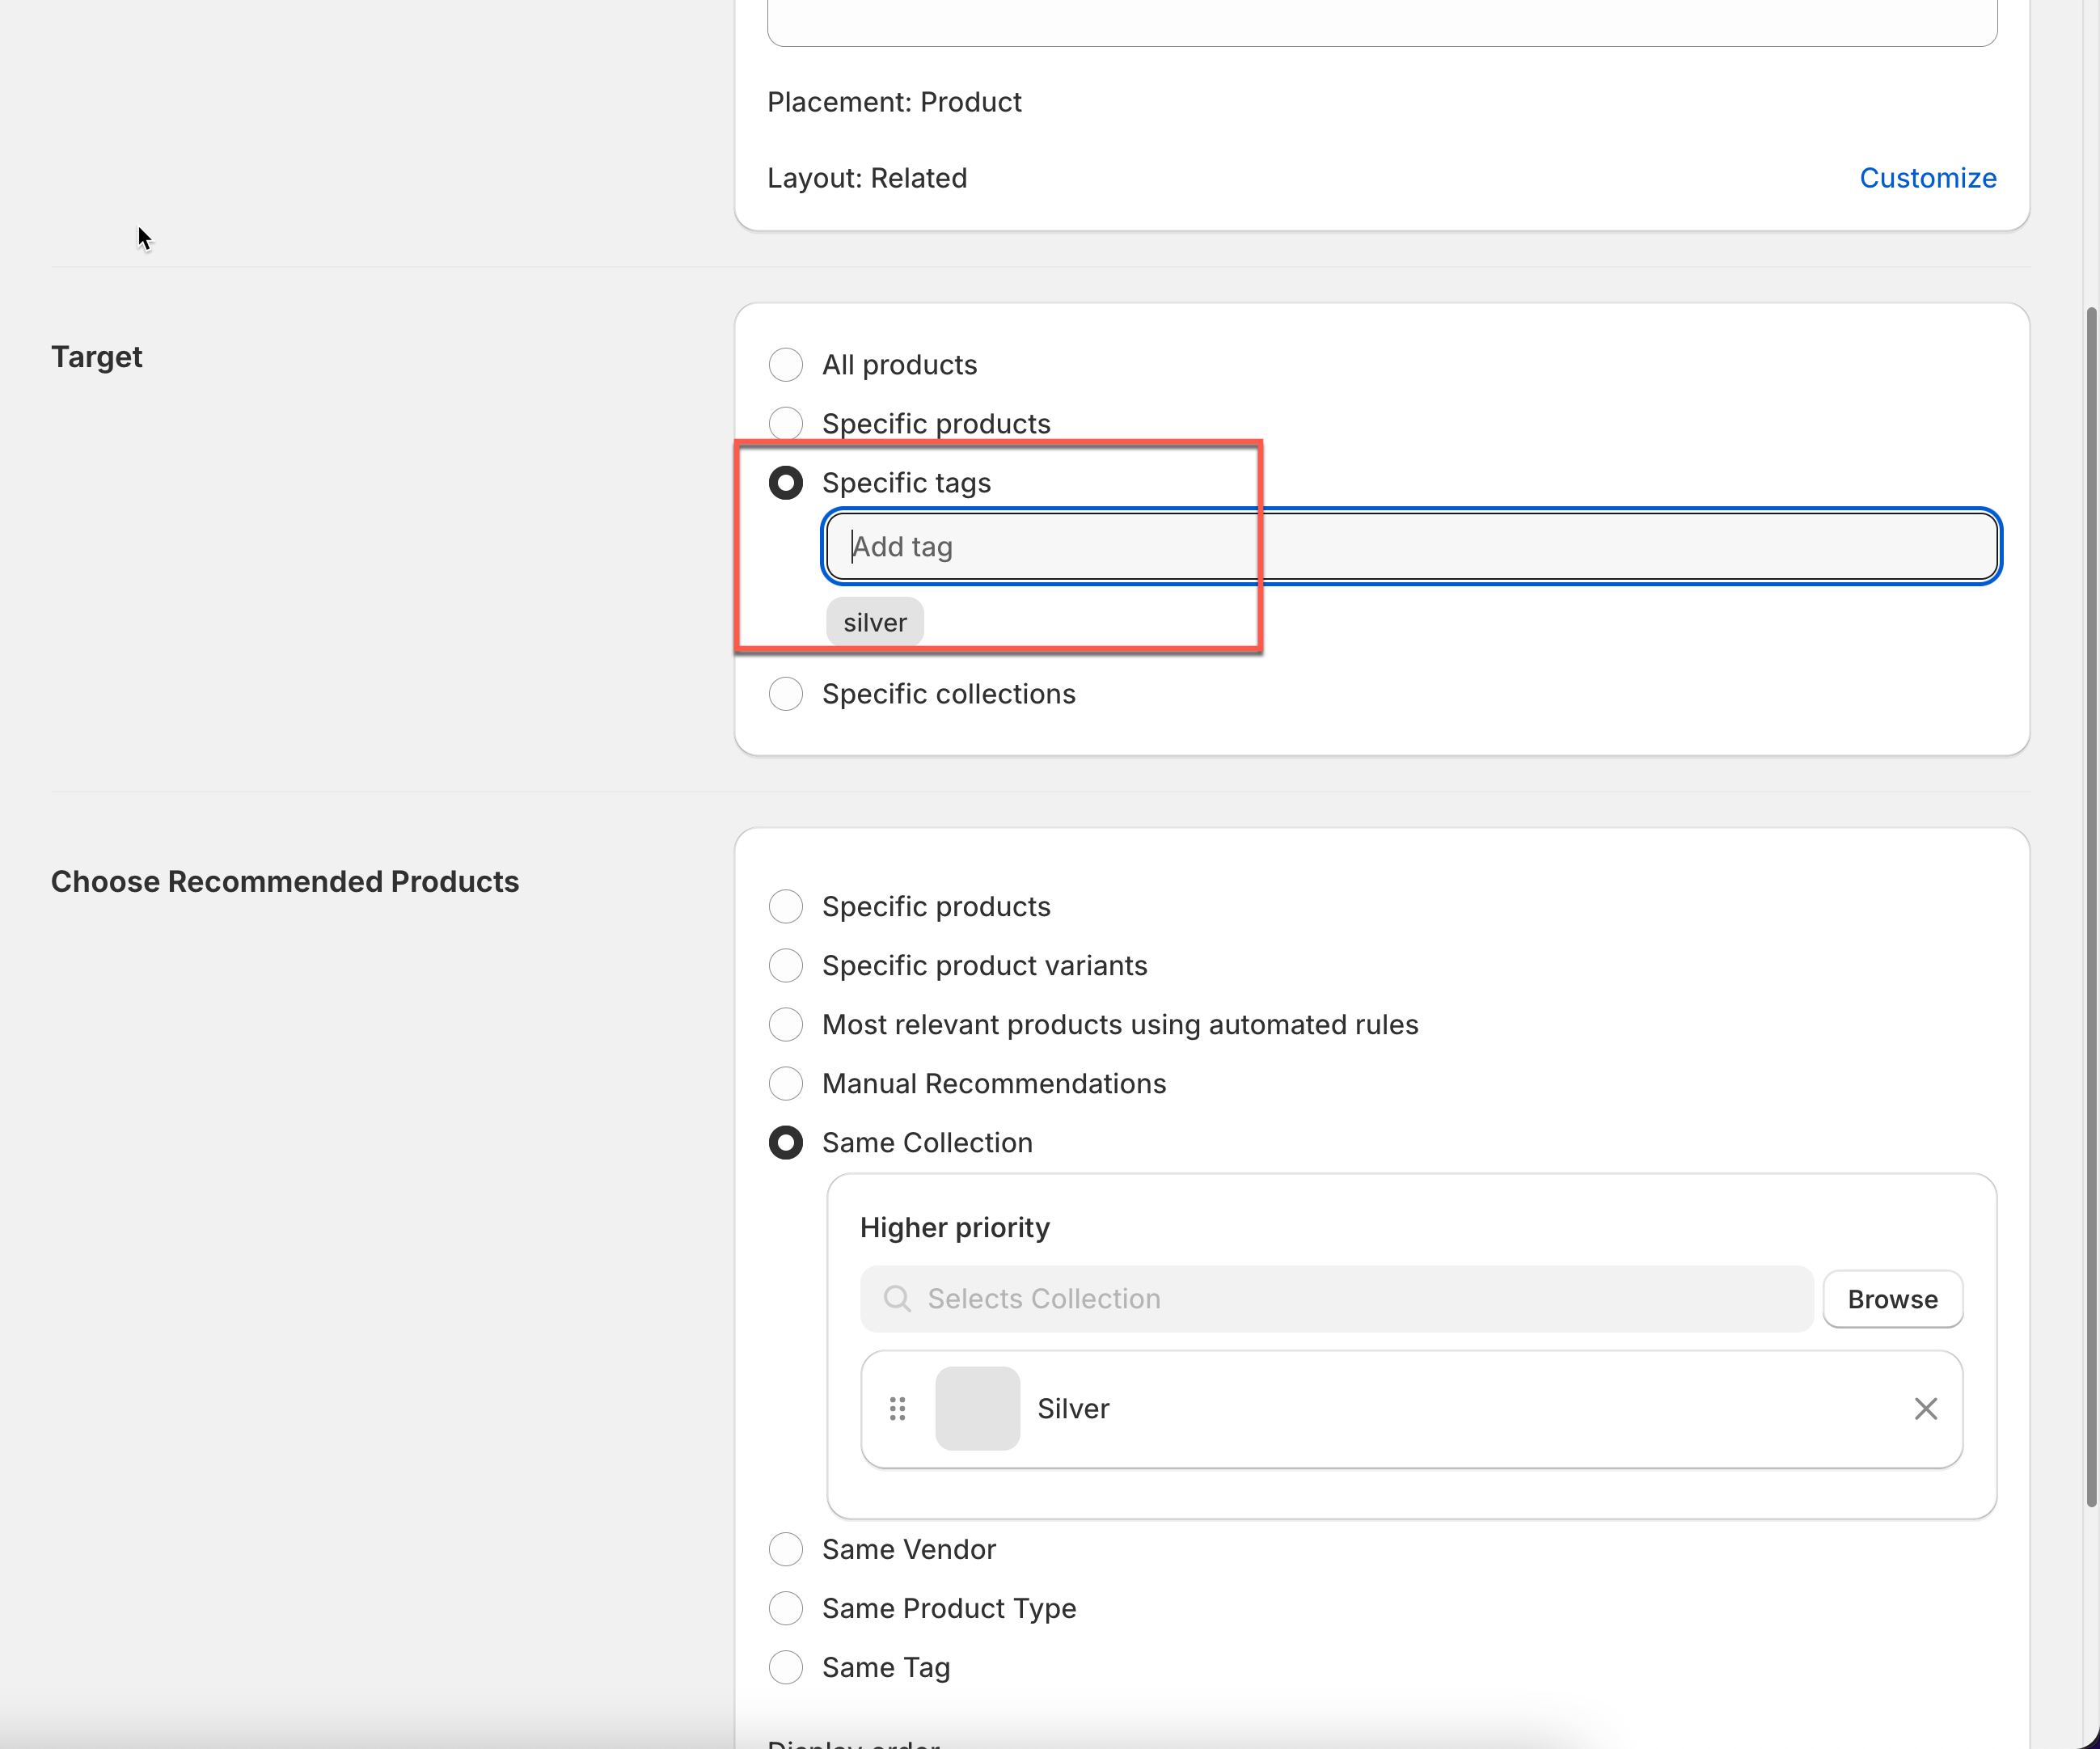Screen dimensions: 2100x1749
Task: Click the Customize link
Action: pos(1927,178)
